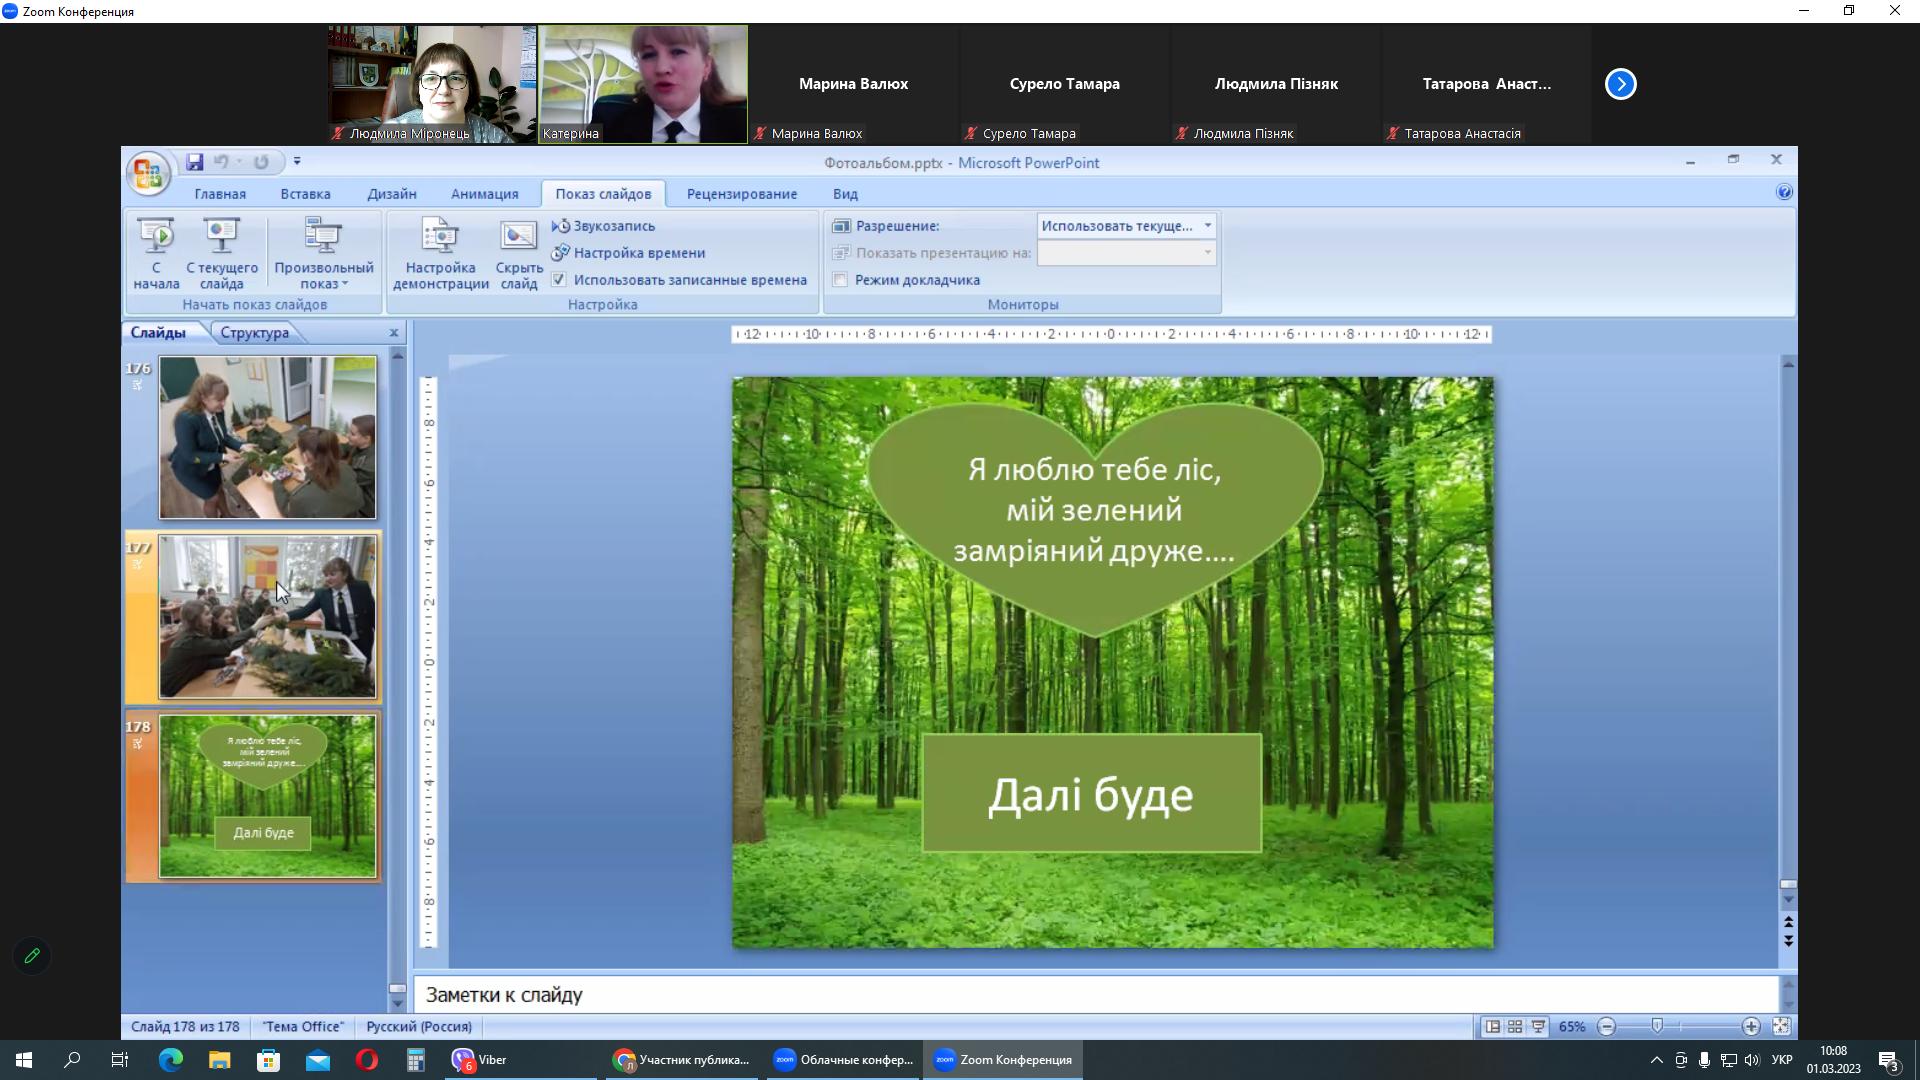The height and width of the screenshot is (1080, 1920).
Task: Click the Save icon in quick access toolbar
Action: [195, 162]
